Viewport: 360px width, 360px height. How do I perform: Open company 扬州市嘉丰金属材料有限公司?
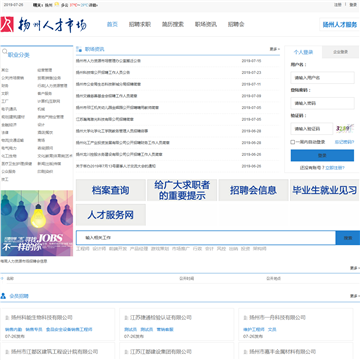coord(282,352)
